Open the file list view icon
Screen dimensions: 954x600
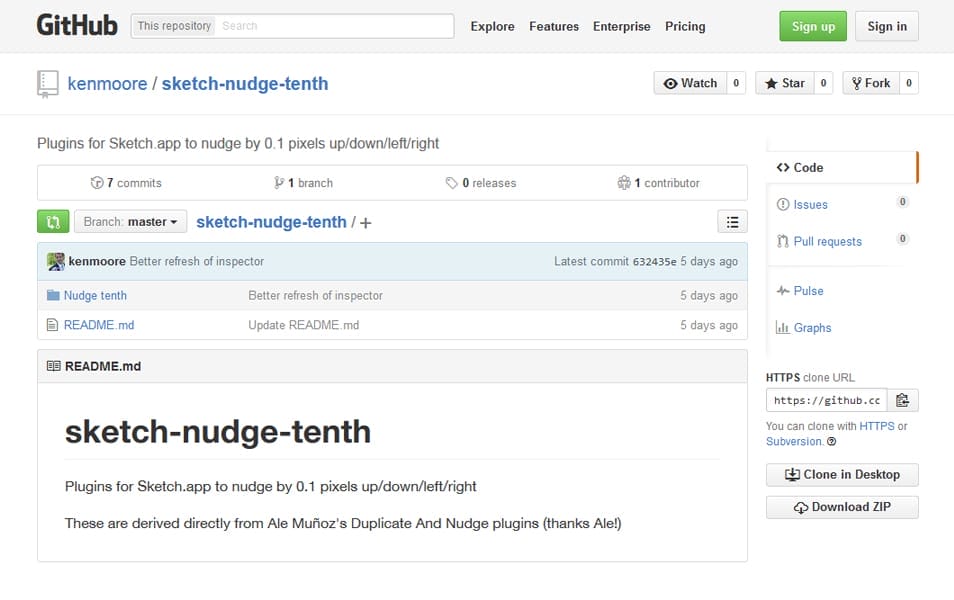[733, 221]
